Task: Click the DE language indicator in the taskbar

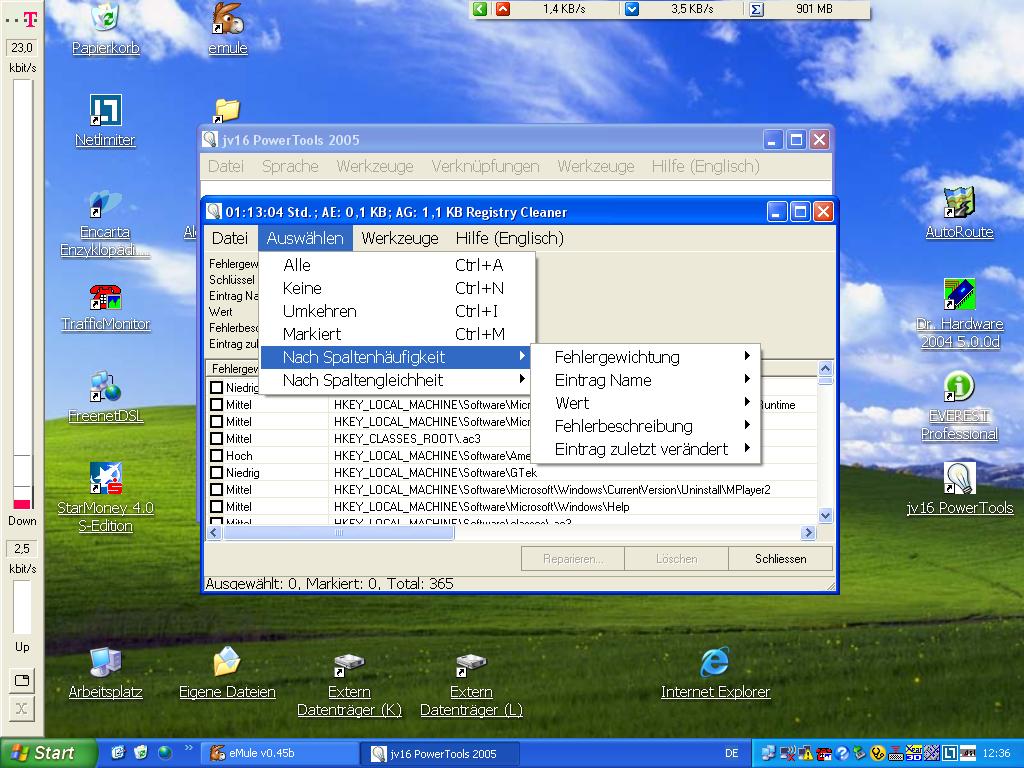Action: tap(731, 753)
